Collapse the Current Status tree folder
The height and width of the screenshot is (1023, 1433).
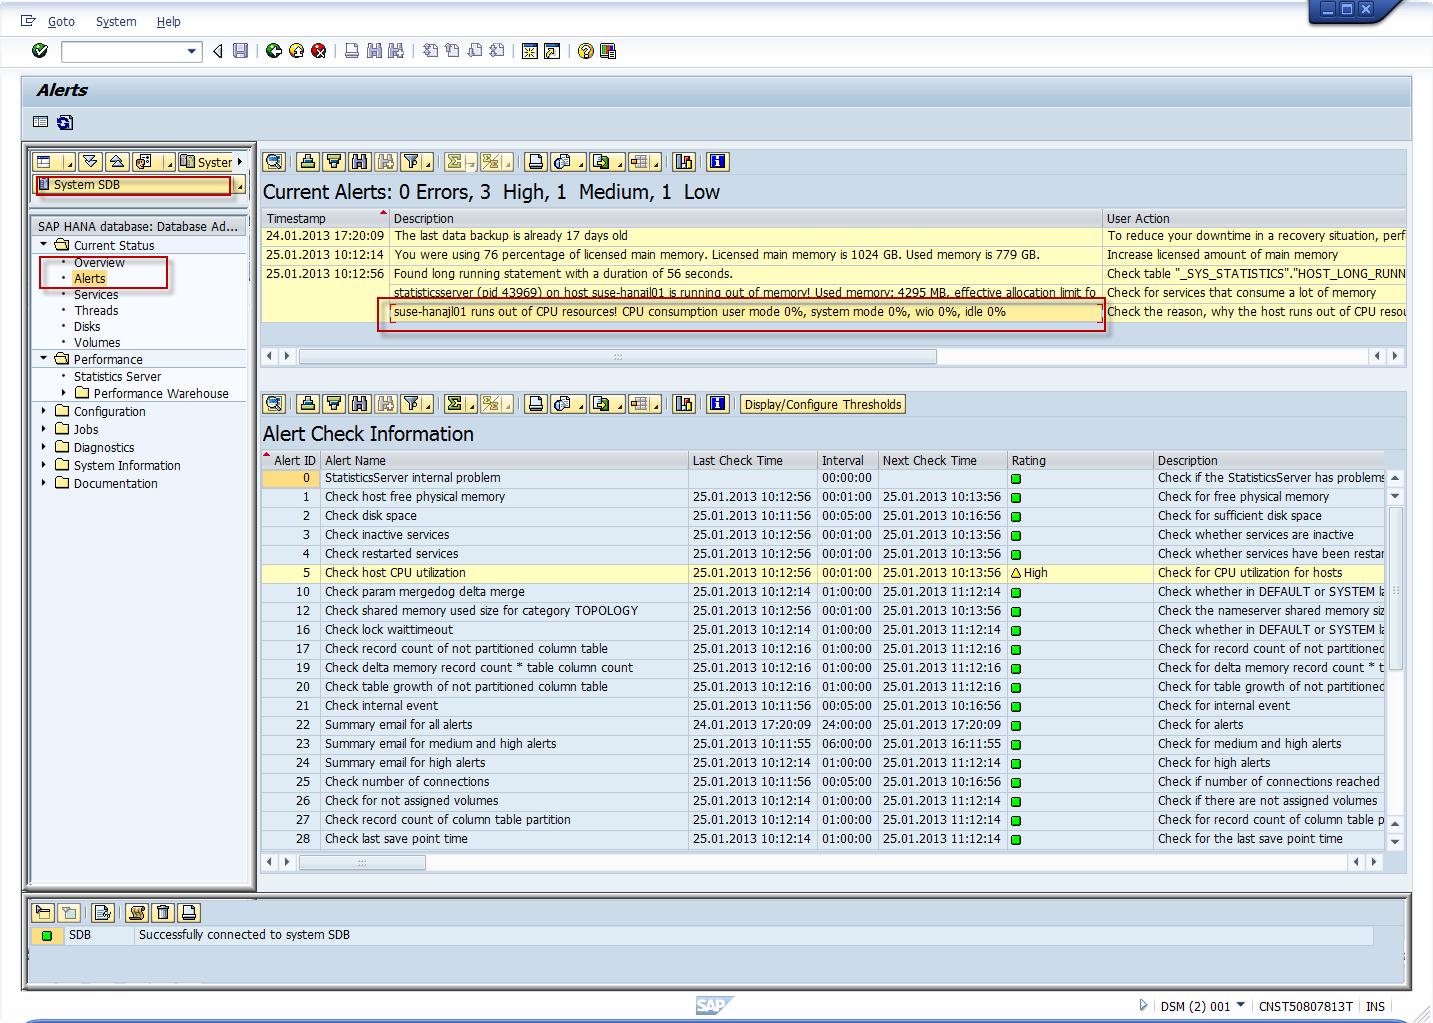point(44,245)
